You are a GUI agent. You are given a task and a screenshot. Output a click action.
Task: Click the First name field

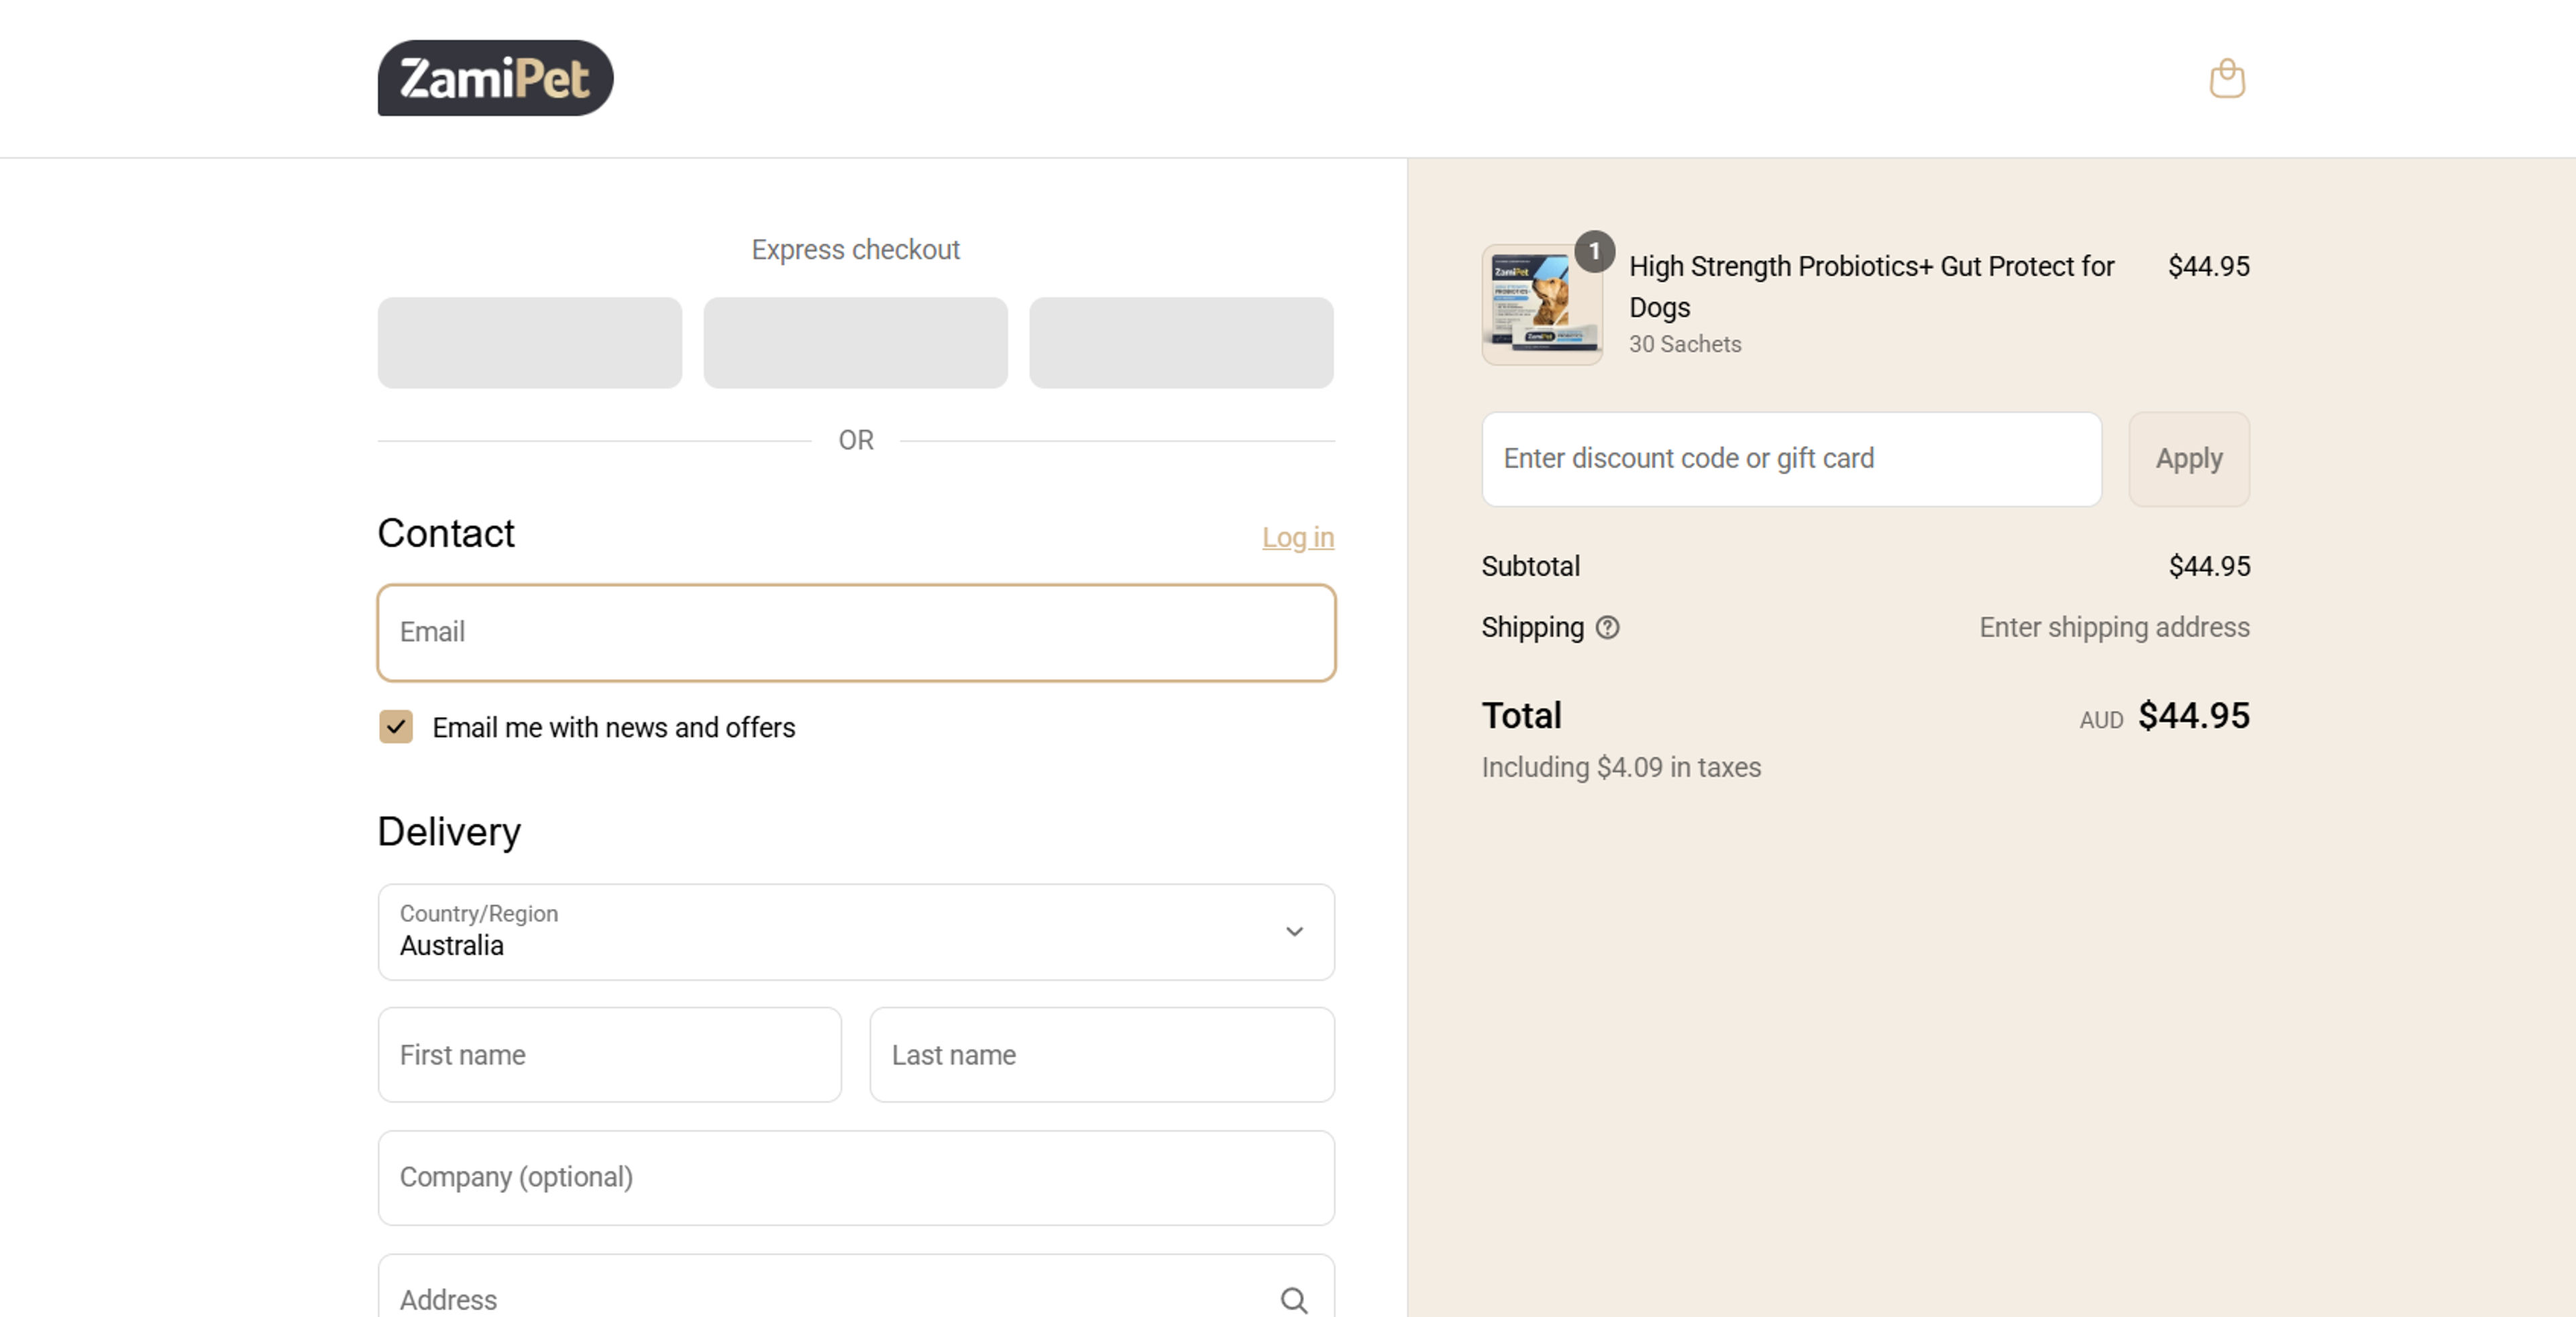[610, 1055]
